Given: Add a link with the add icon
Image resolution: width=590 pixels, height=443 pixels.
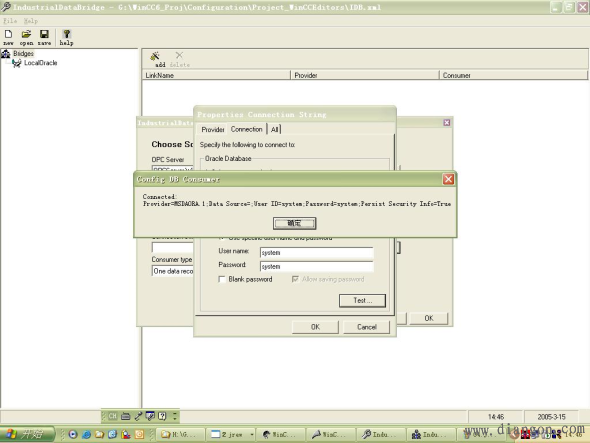Looking at the screenshot, I should [x=155, y=59].
